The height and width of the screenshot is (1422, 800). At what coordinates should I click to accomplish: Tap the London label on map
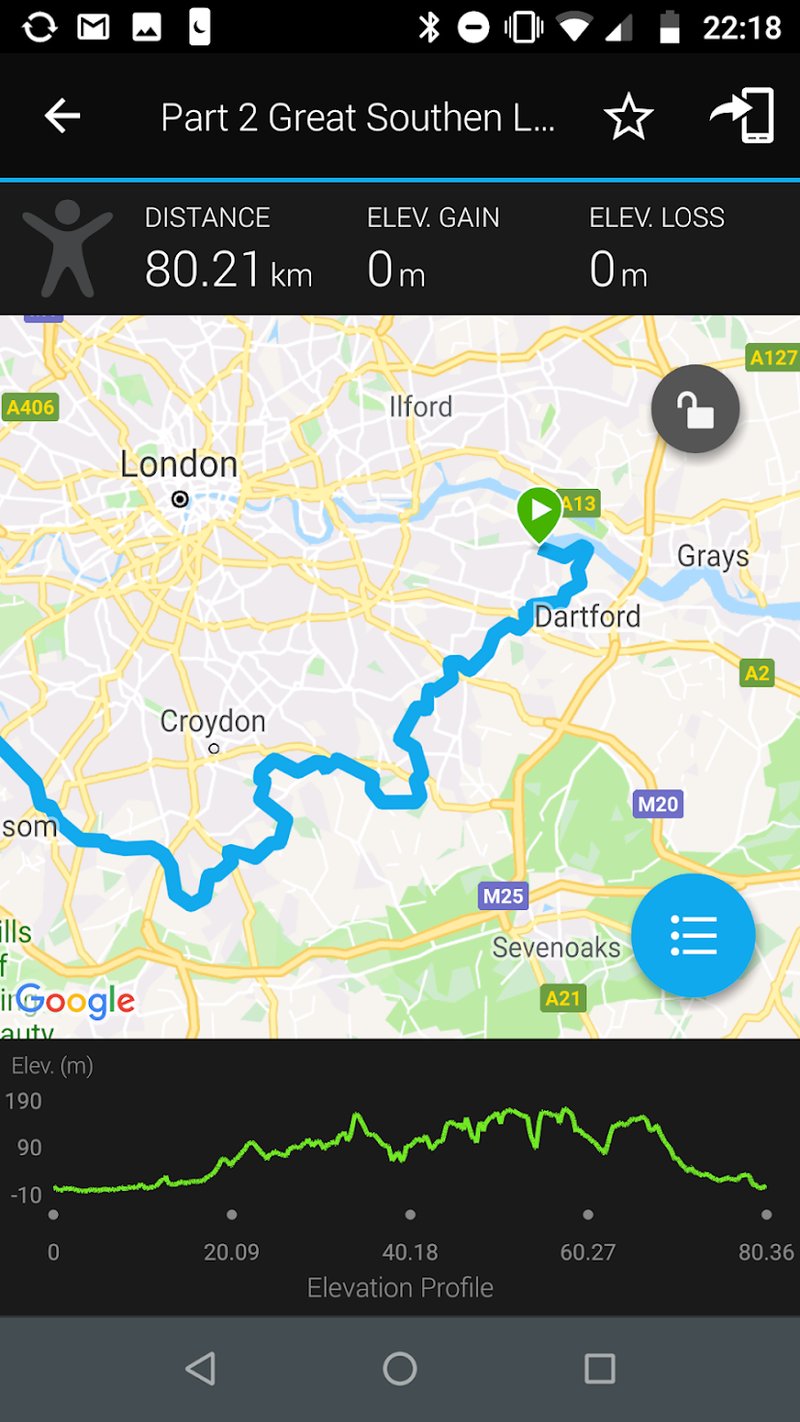tap(179, 464)
